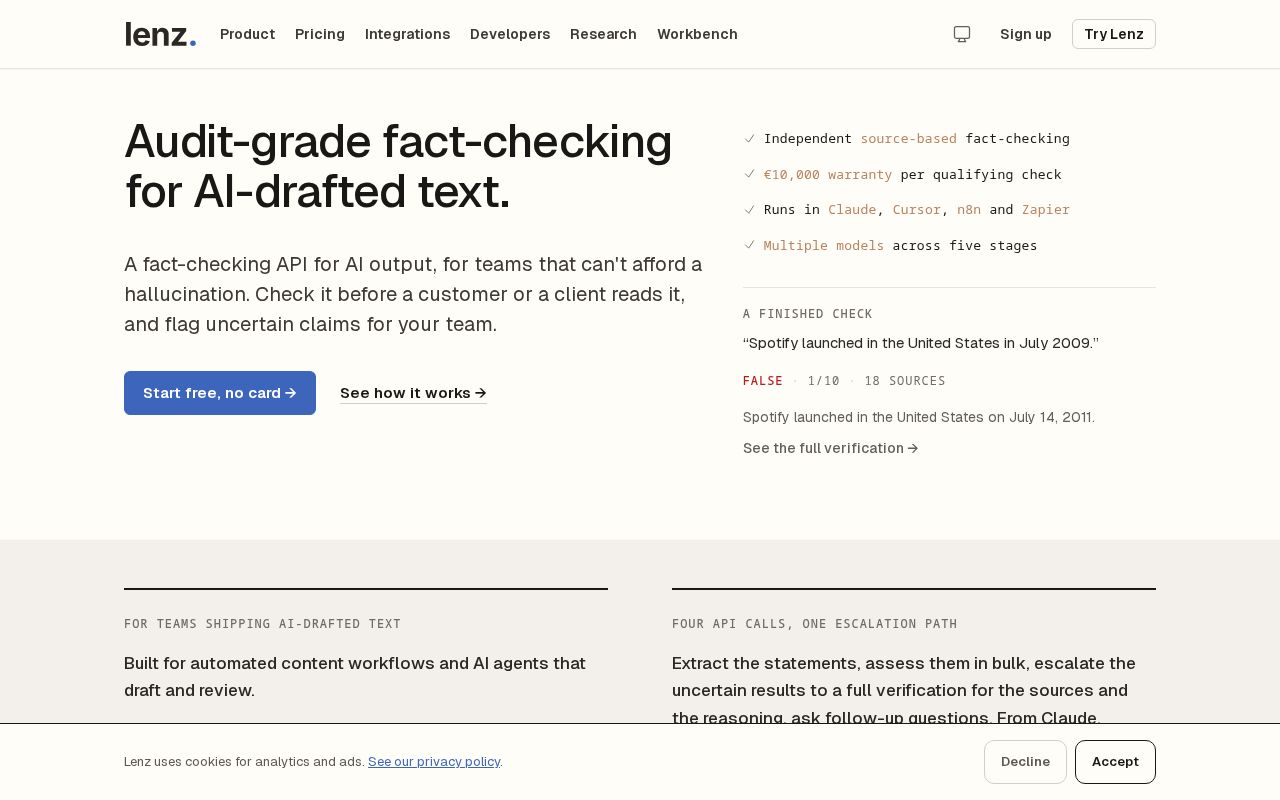Click the Multiple models link
This screenshot has width=1280, height=800.
click(x=824, y=245)
